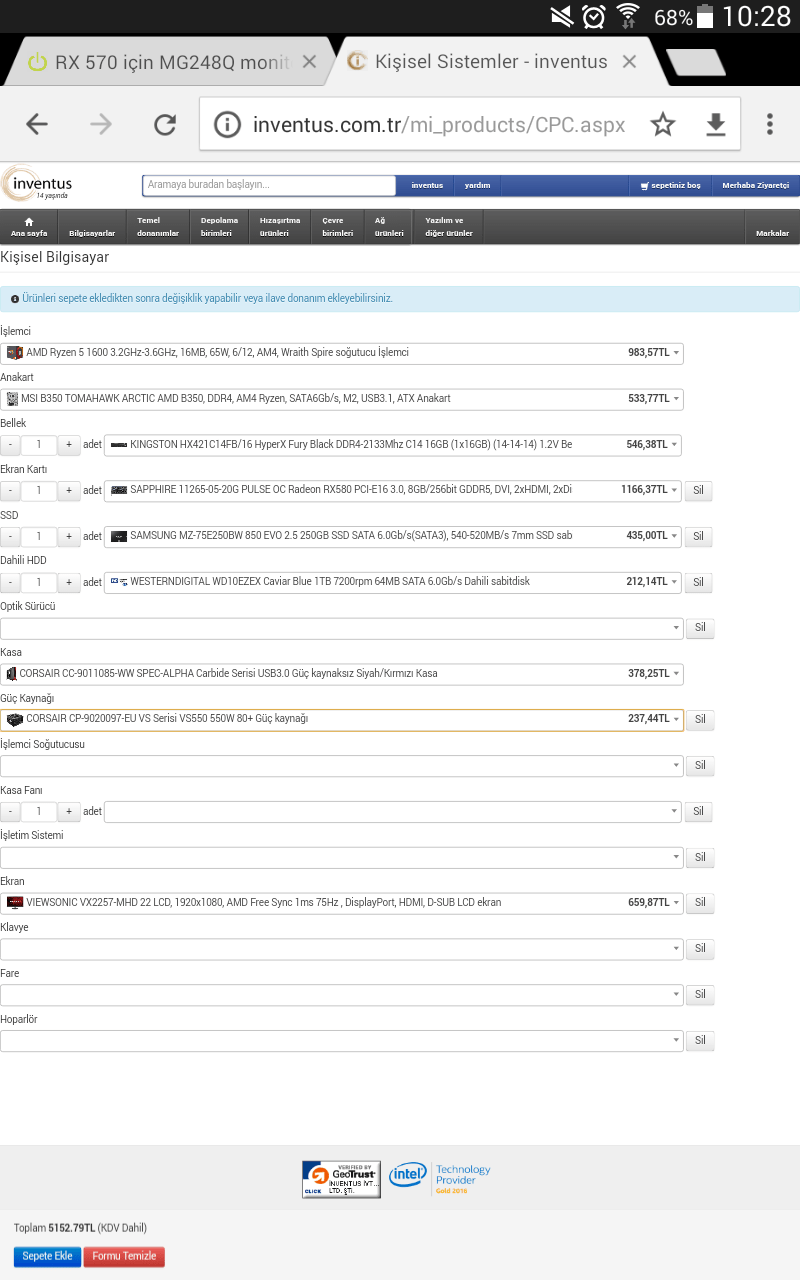Open the Depolama birimleri menu
Image resolution: width=800 pixels, height=1280 pixels.
click(218, 227)
